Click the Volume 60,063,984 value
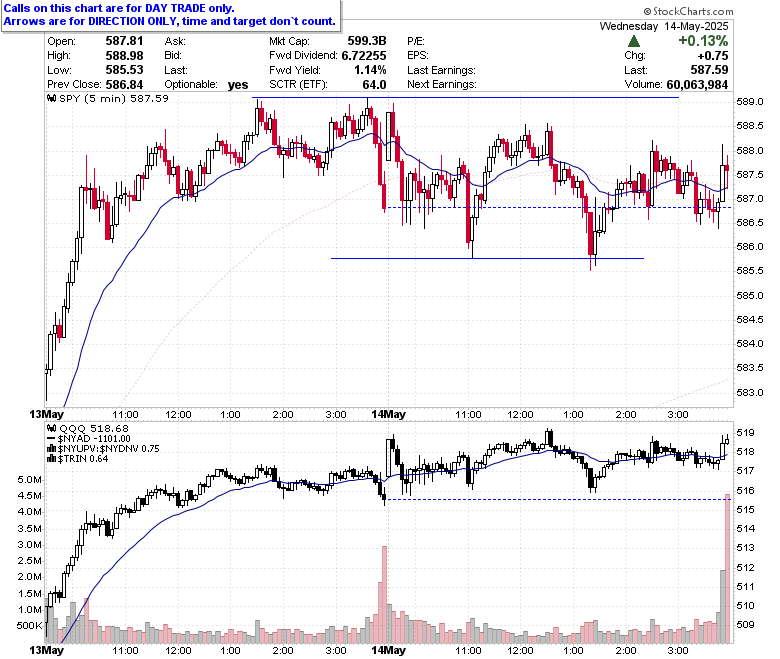Image resolution: width=780 pixels, height=659 pixels. coord(696,85)
